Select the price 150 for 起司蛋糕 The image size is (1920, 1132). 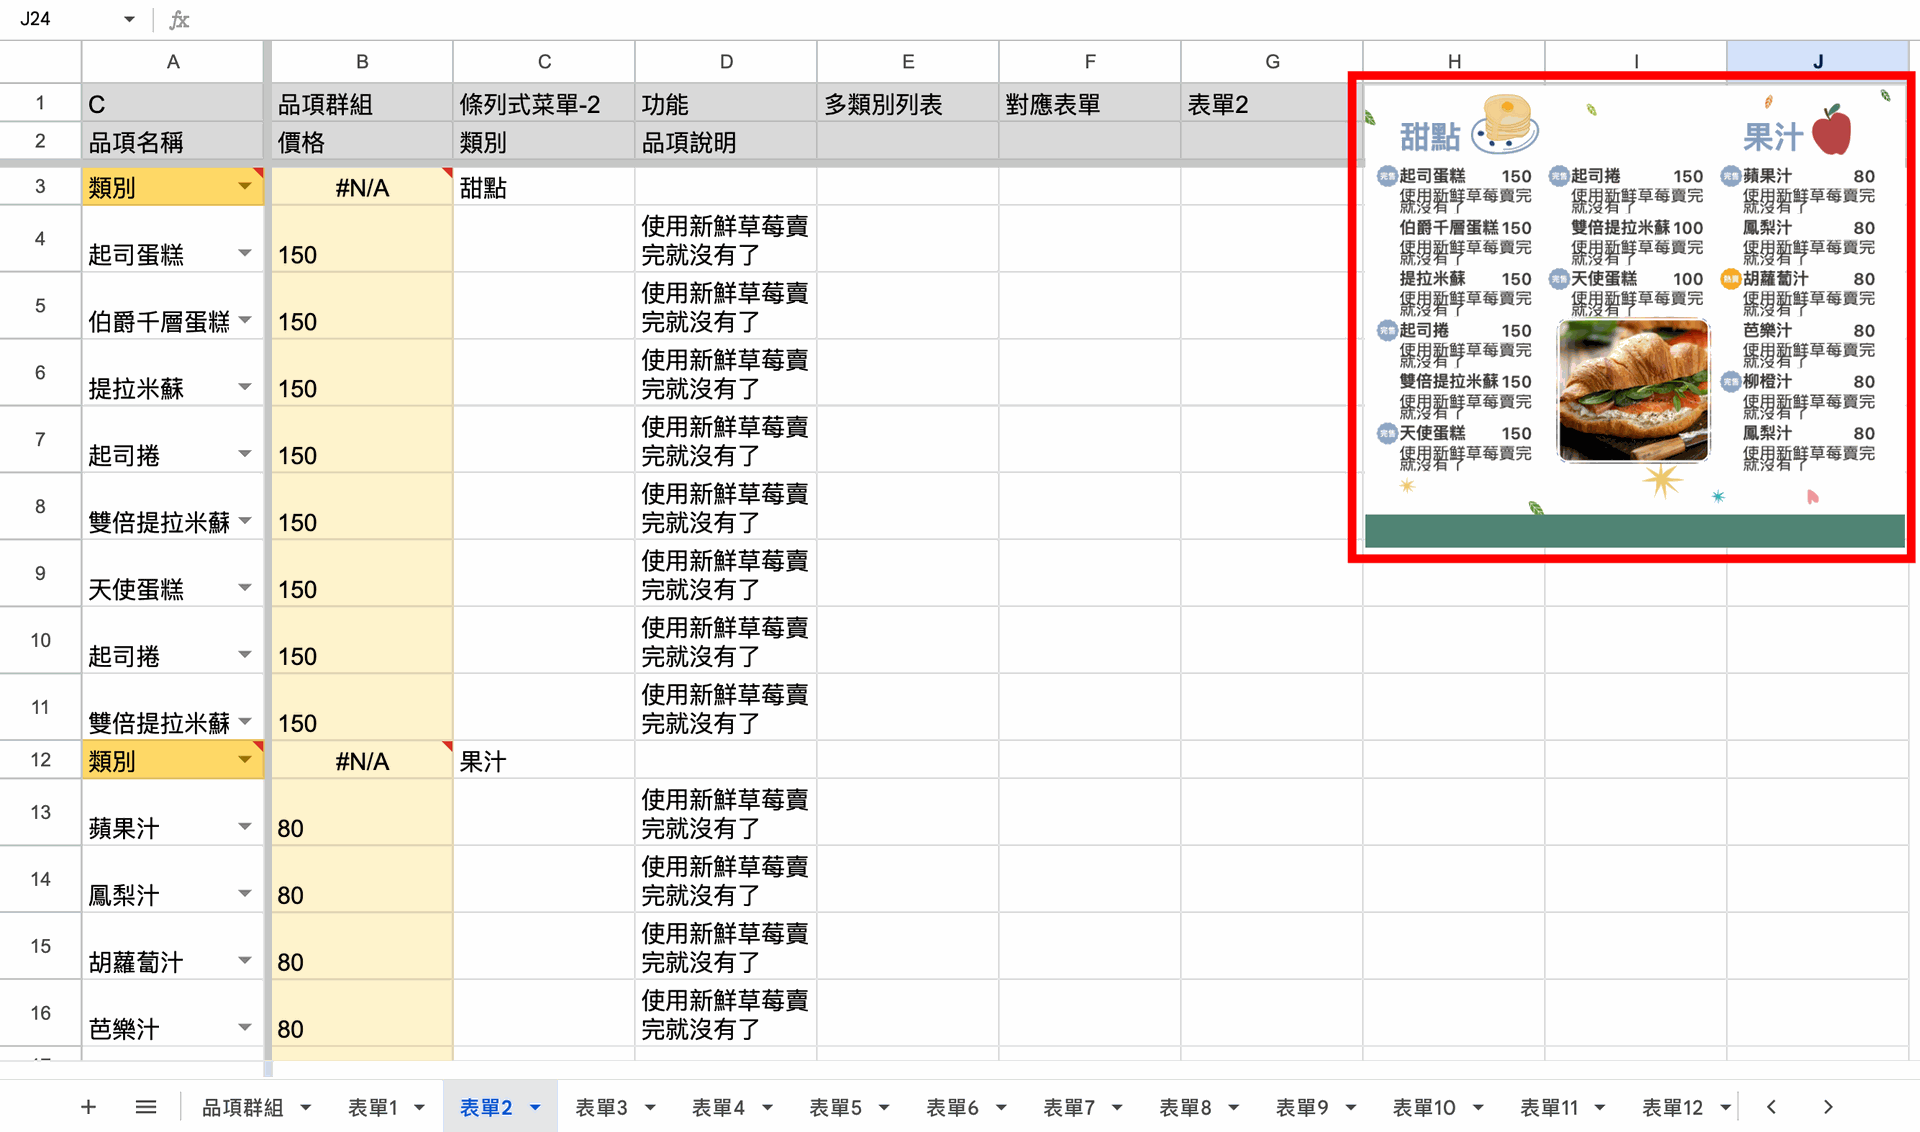(362, 239)
